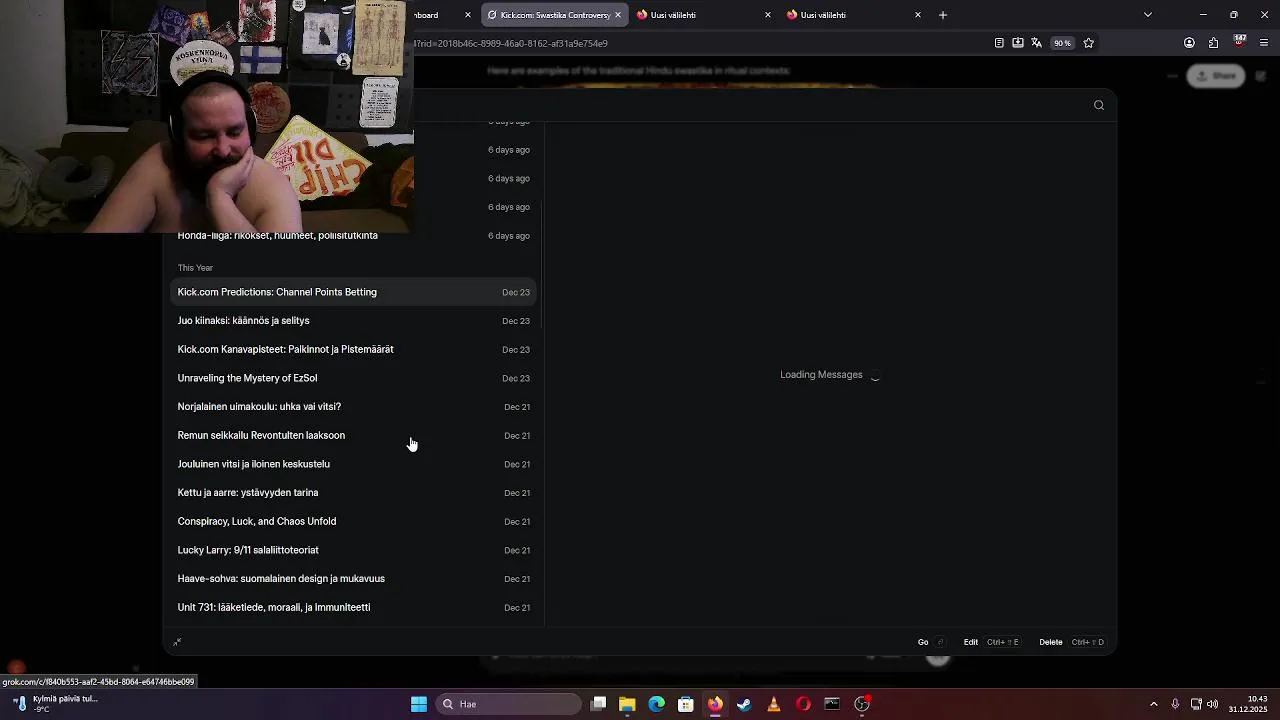Open chat 'Kick.com Predictions: Channel Points Betting'
1280x720 pixels.
(354, 292)
